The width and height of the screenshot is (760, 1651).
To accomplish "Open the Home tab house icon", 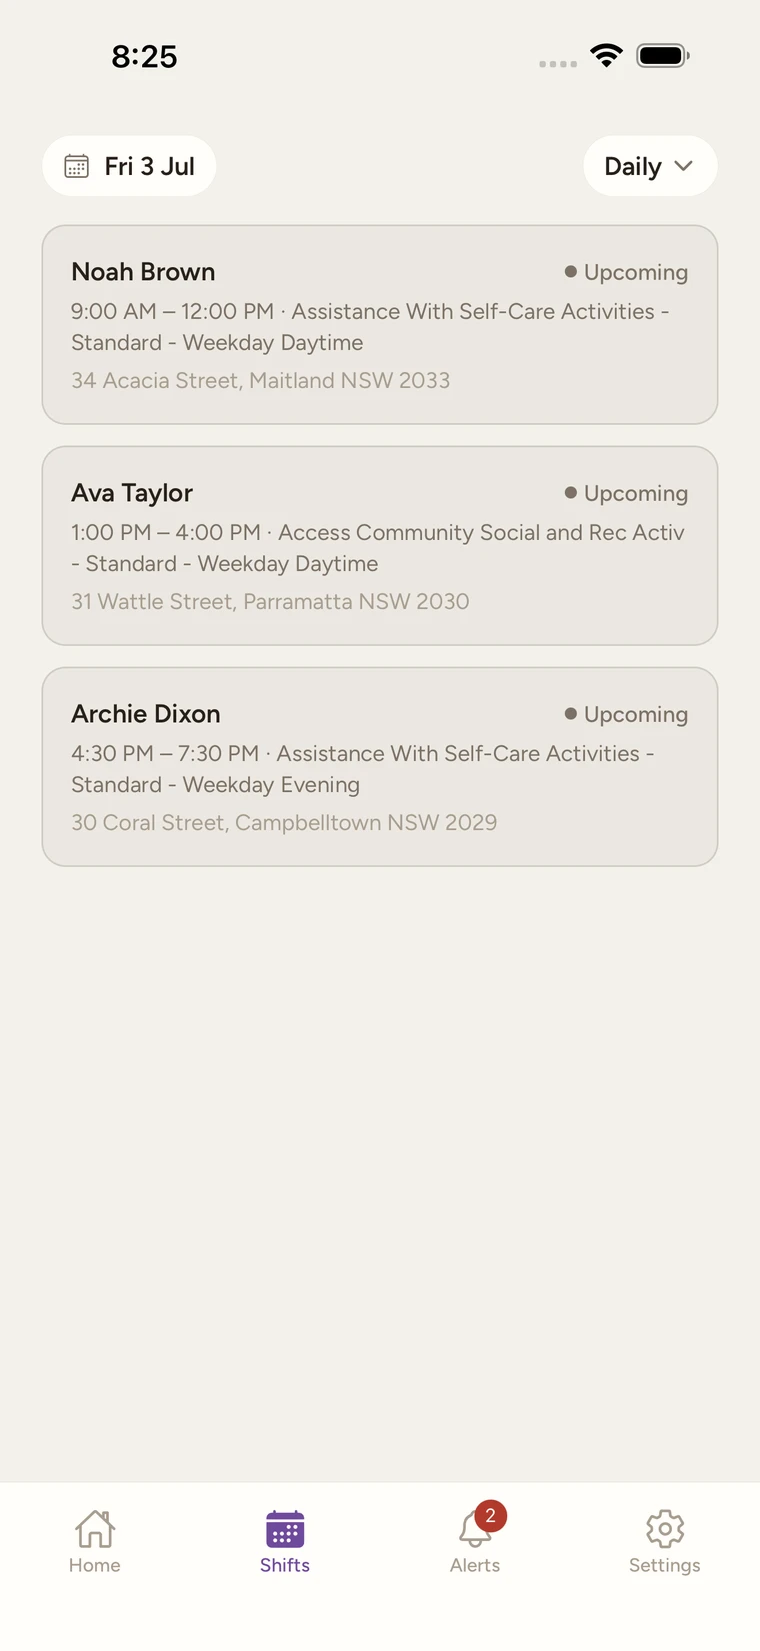I will point(95,1528).
